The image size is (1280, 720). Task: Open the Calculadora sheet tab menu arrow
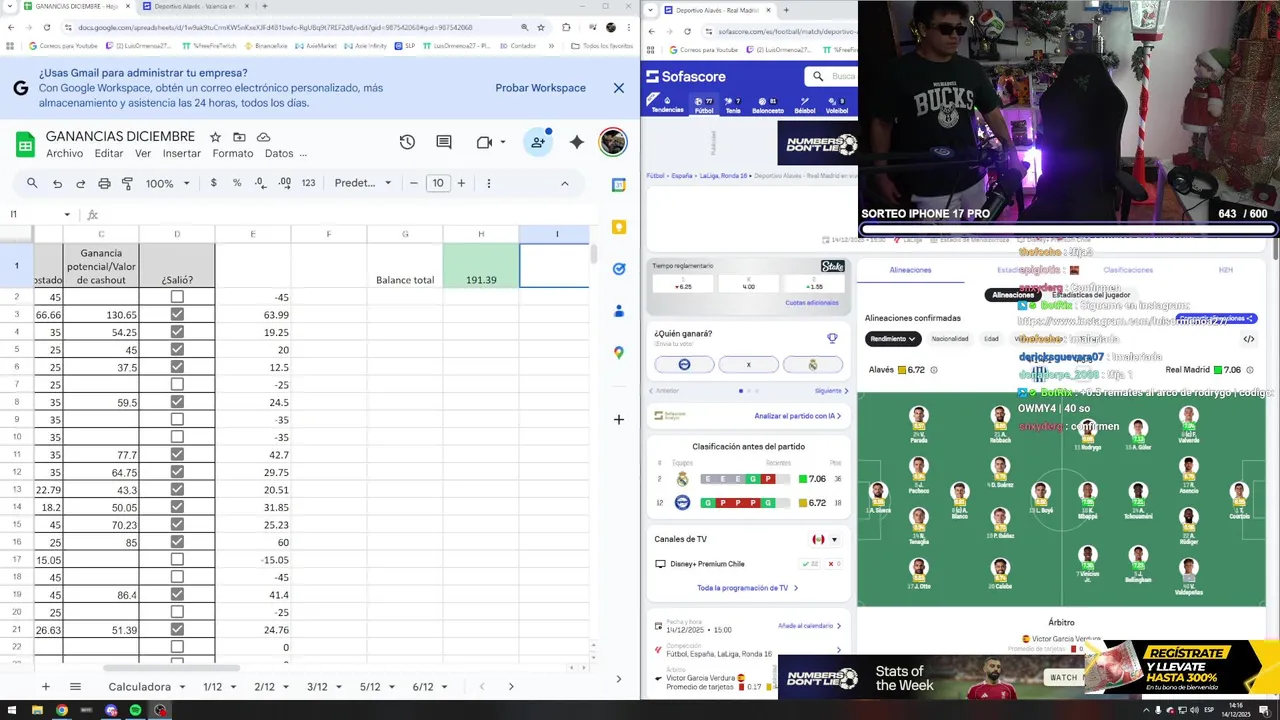pyautogui.click(x=180, y=687)
